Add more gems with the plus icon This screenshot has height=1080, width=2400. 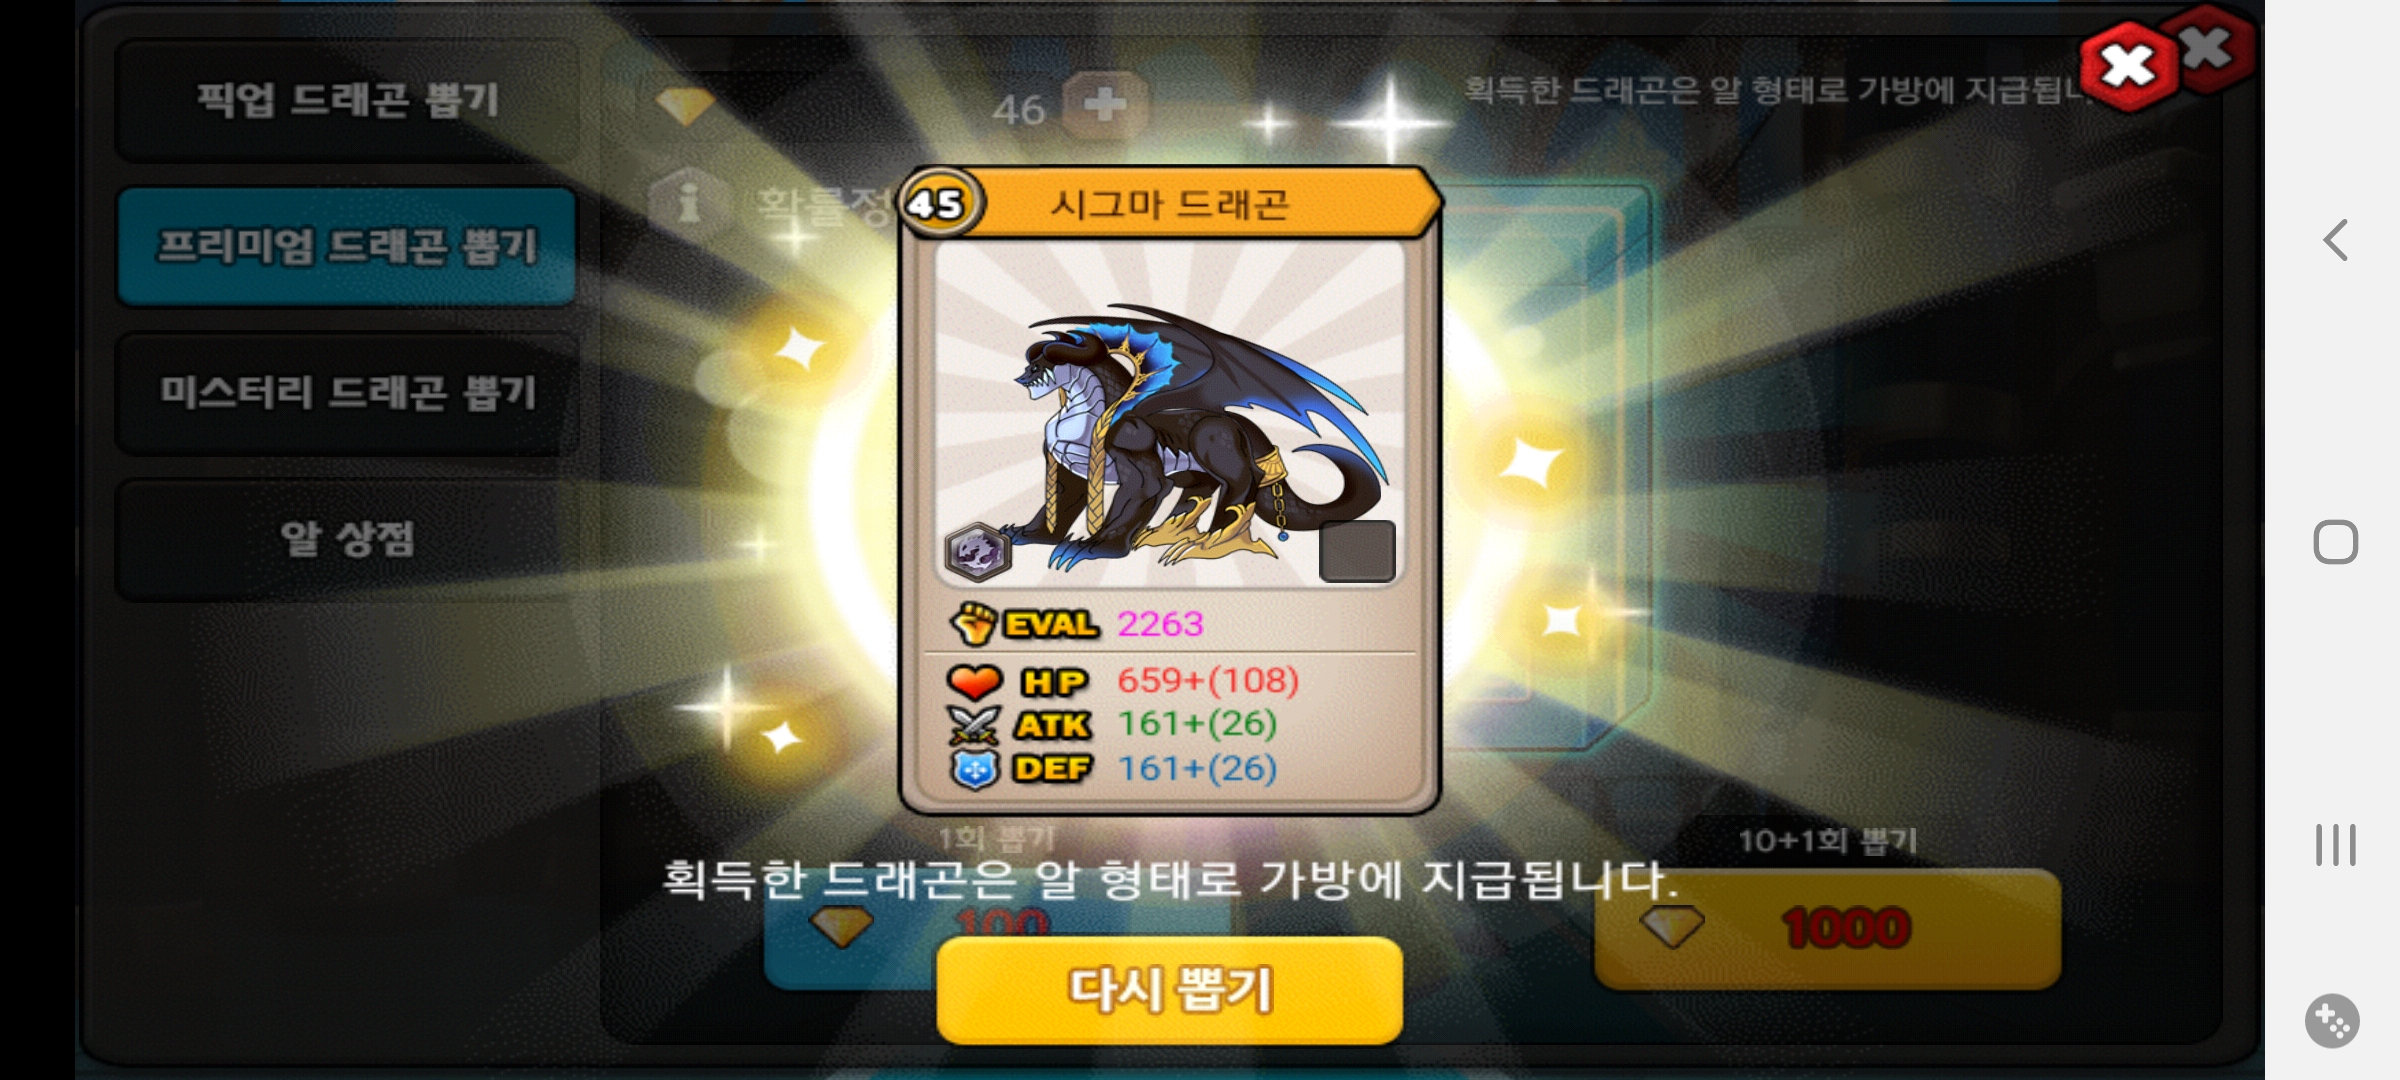pyautogui.click(x=1104, y=104)
